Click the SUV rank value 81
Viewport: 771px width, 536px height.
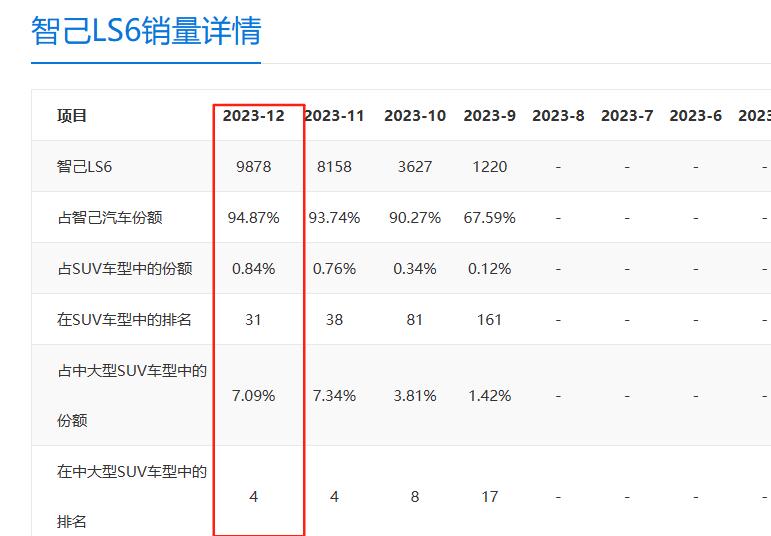[x=415, y=320]
